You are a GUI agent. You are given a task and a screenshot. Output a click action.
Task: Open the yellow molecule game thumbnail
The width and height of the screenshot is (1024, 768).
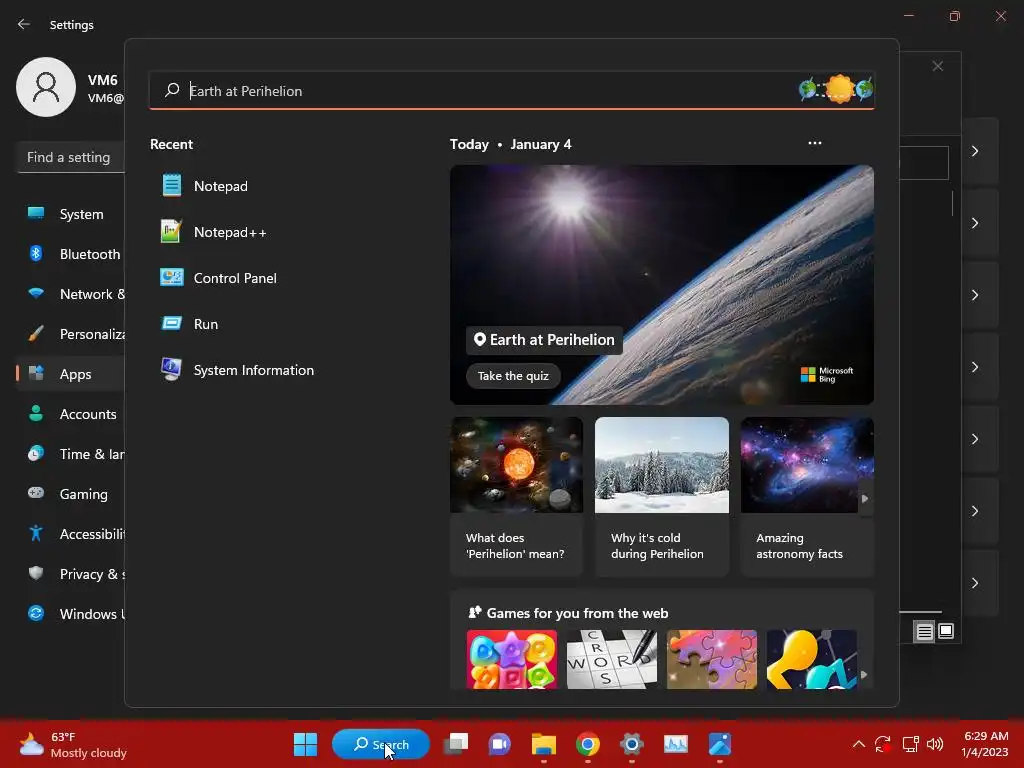812,660
